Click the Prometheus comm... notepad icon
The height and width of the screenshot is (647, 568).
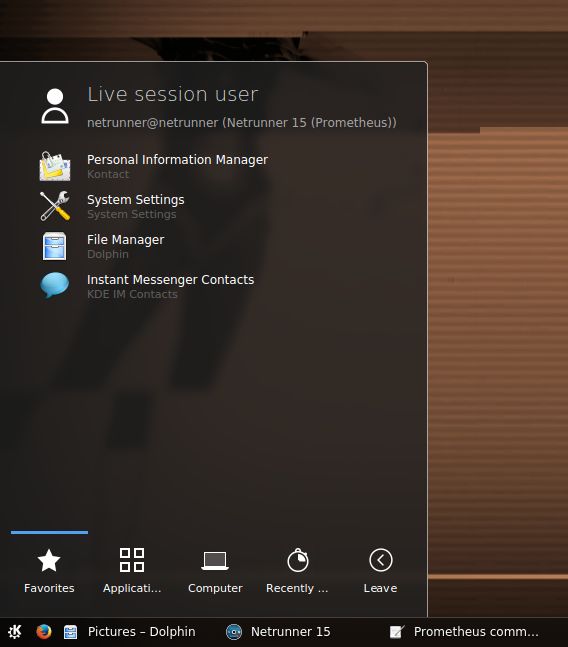397,632
